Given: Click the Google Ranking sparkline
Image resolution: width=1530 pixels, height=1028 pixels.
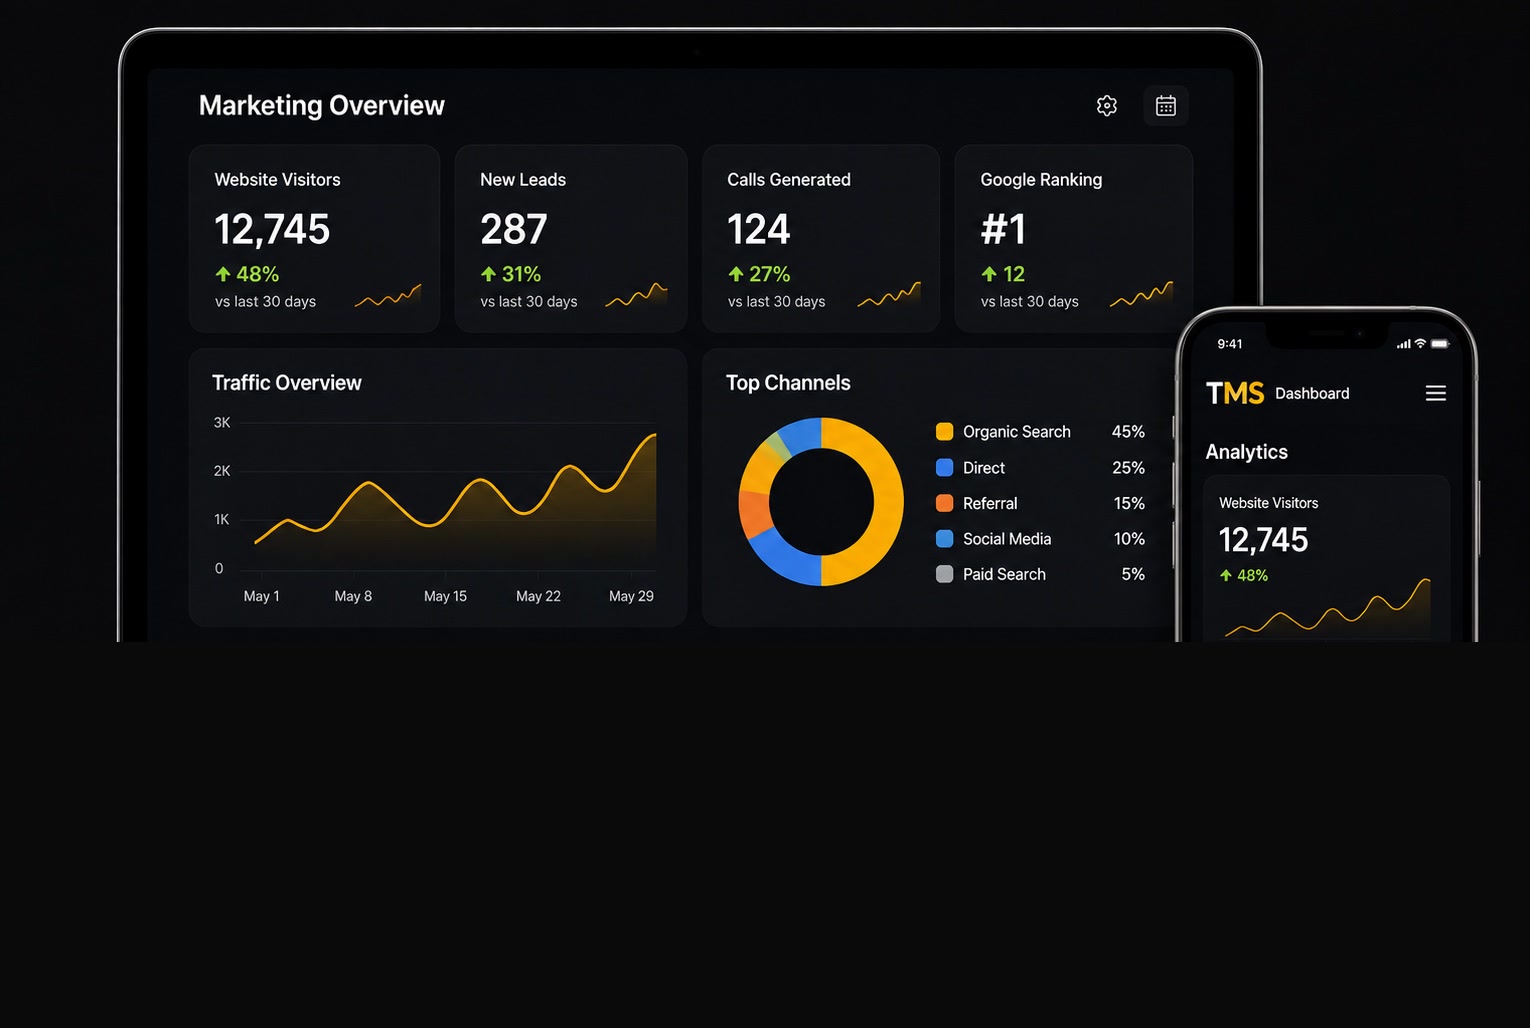Looking at the screenshot, I should click(x=1141, y=295).
